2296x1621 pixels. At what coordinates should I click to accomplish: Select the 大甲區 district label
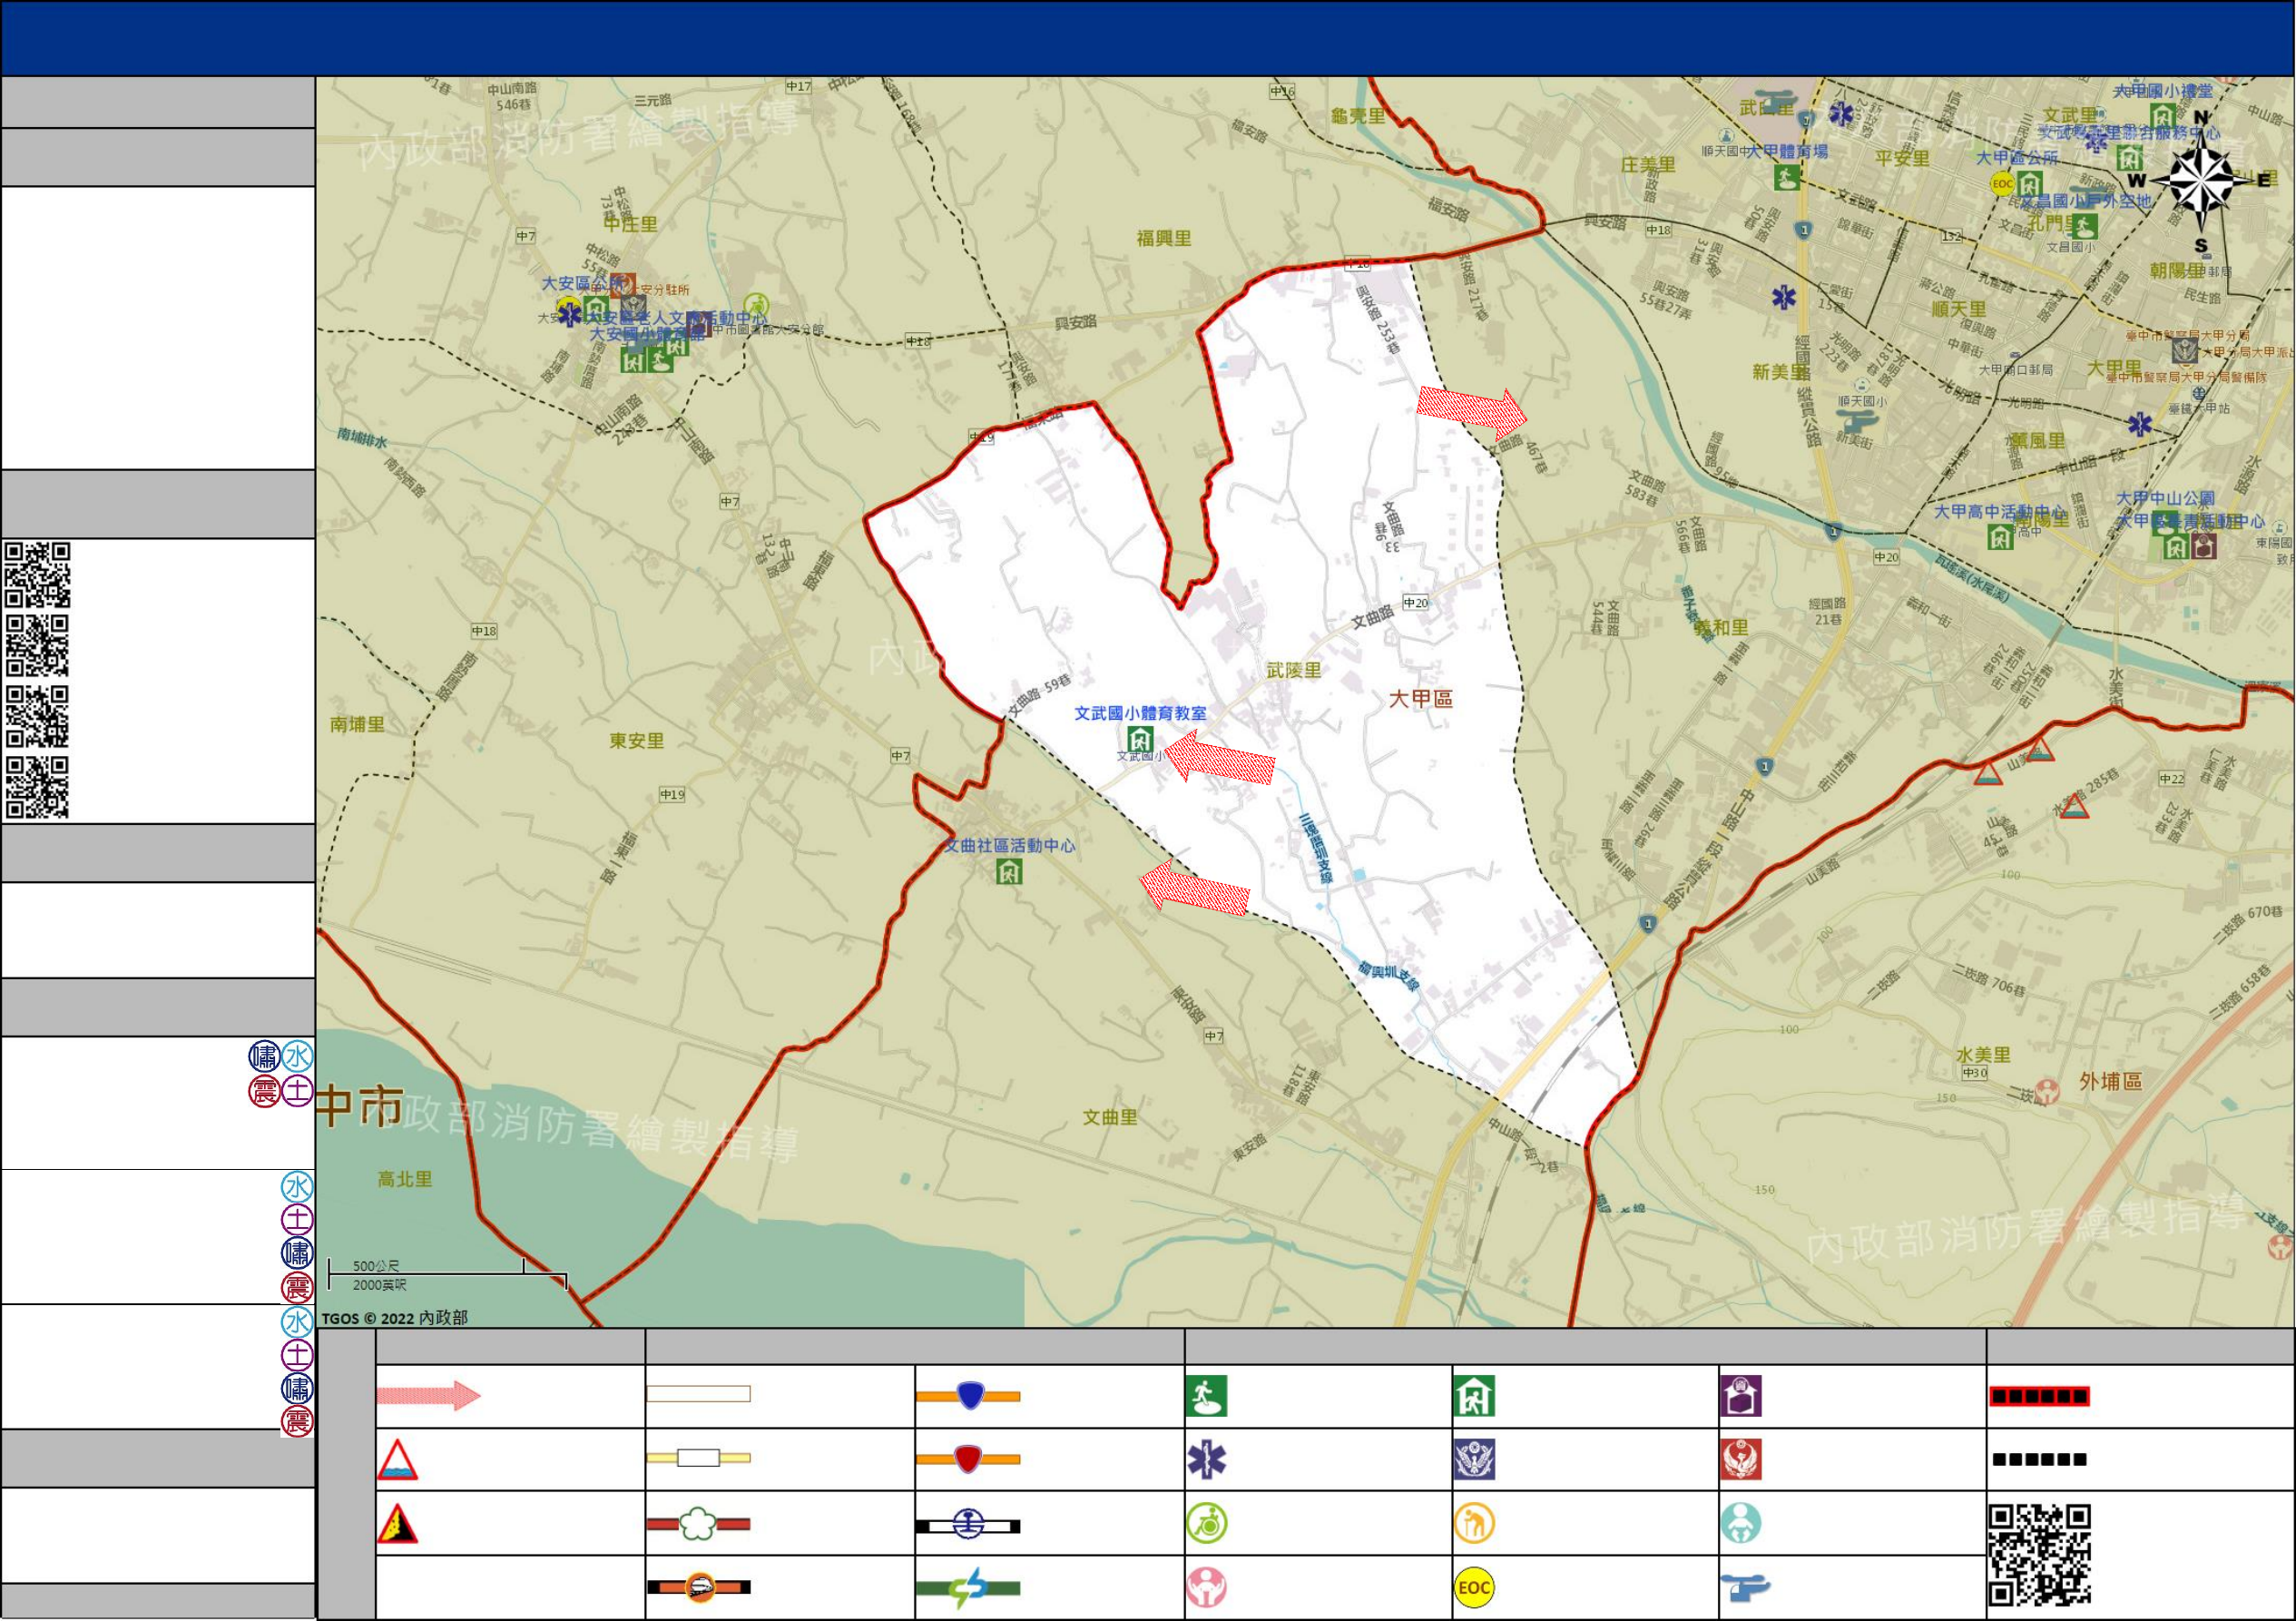click(x=1420, y=699)
